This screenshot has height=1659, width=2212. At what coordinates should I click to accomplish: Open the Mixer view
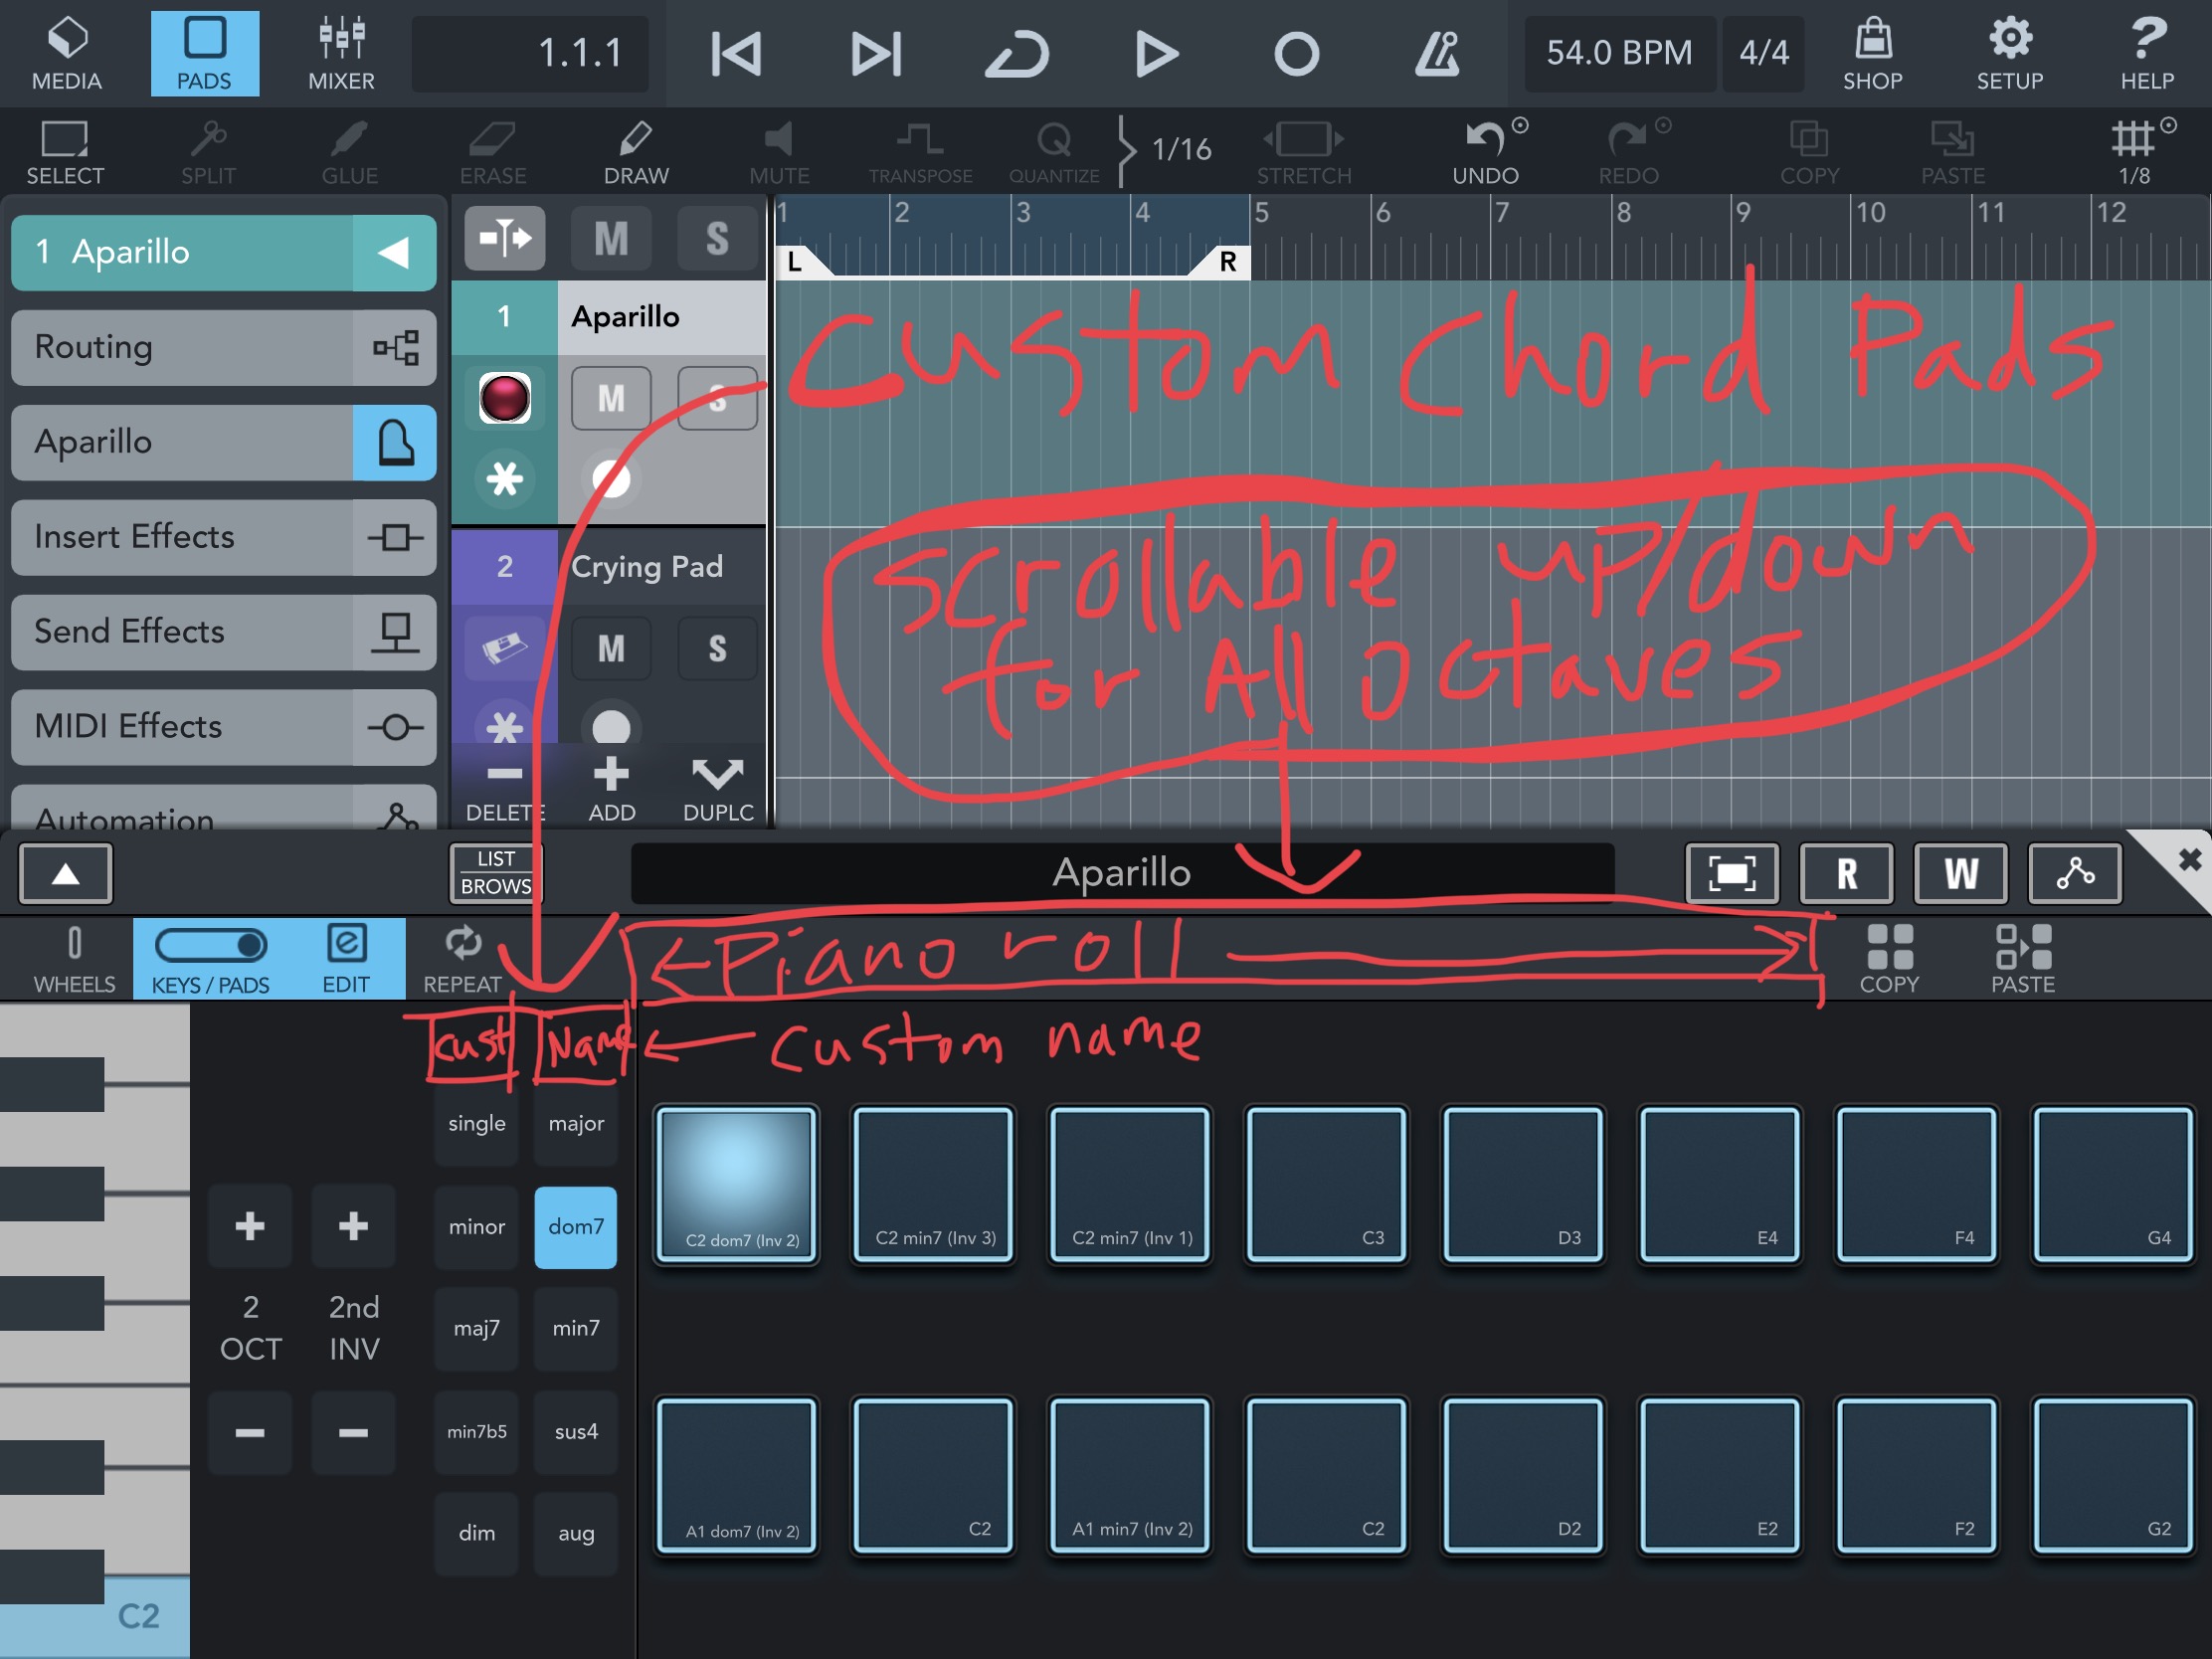click(341, 54)
